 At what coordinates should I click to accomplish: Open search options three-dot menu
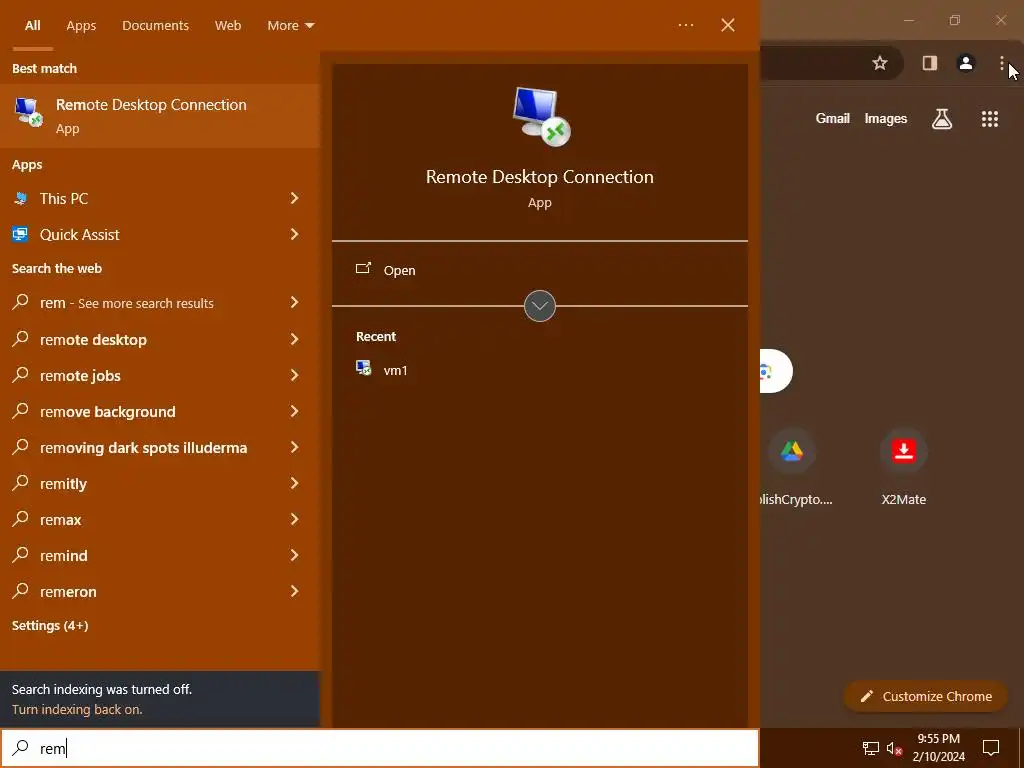click(686, 25)
